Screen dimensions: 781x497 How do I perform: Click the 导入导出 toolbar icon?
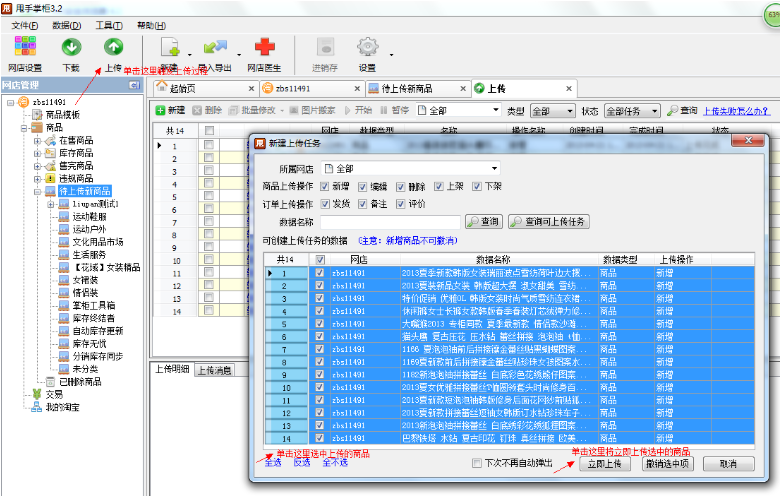pyautogui.click(x=214, y=47)
